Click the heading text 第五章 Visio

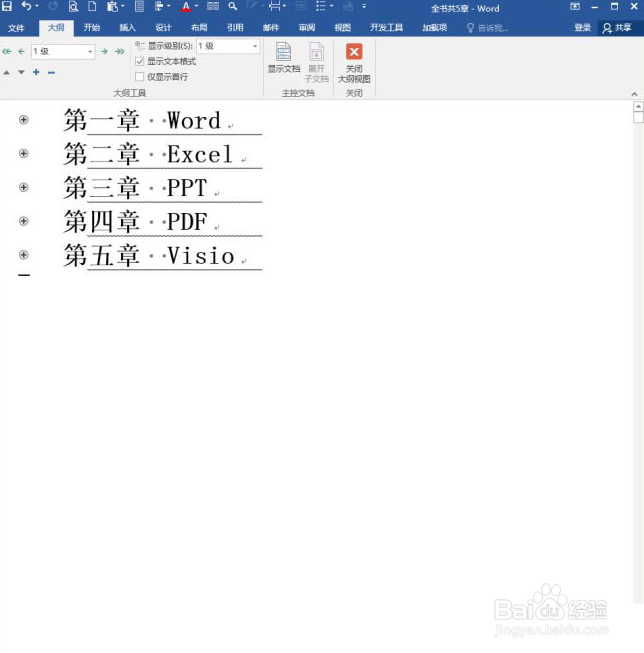click(149, 255)
